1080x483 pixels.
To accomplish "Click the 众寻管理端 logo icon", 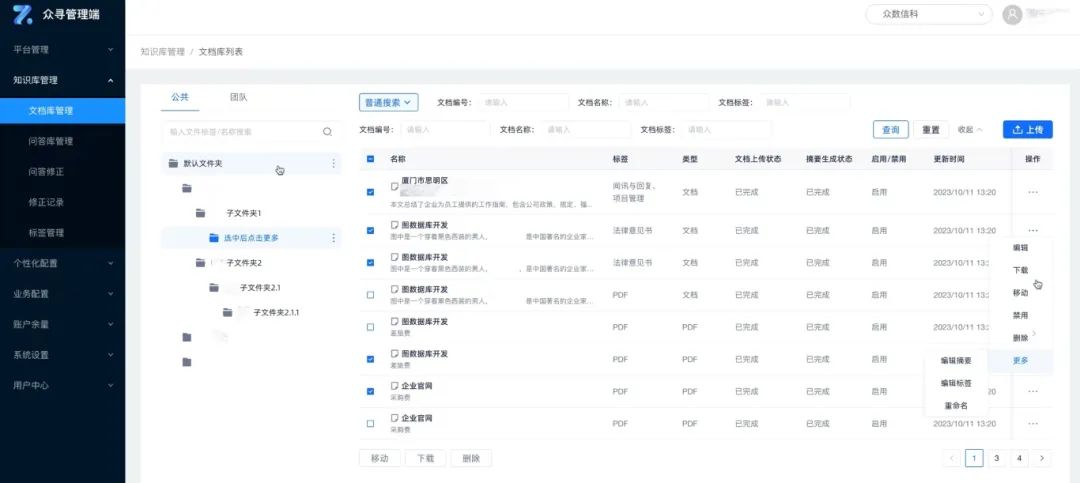I will tap(22, 14).
